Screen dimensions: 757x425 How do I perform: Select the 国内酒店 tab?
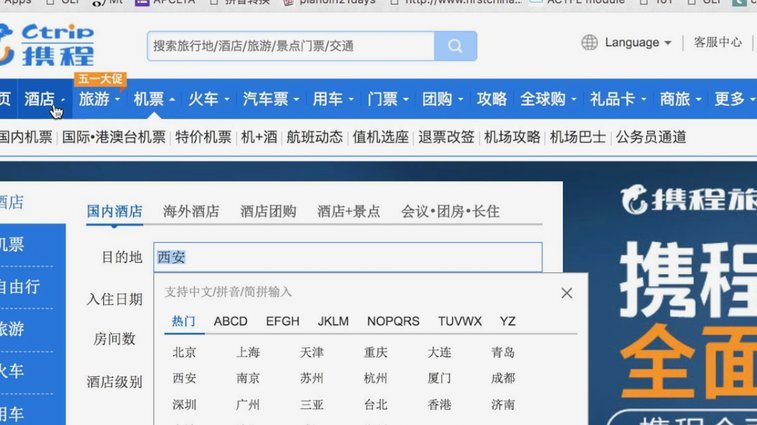click(x=114, y=212)
